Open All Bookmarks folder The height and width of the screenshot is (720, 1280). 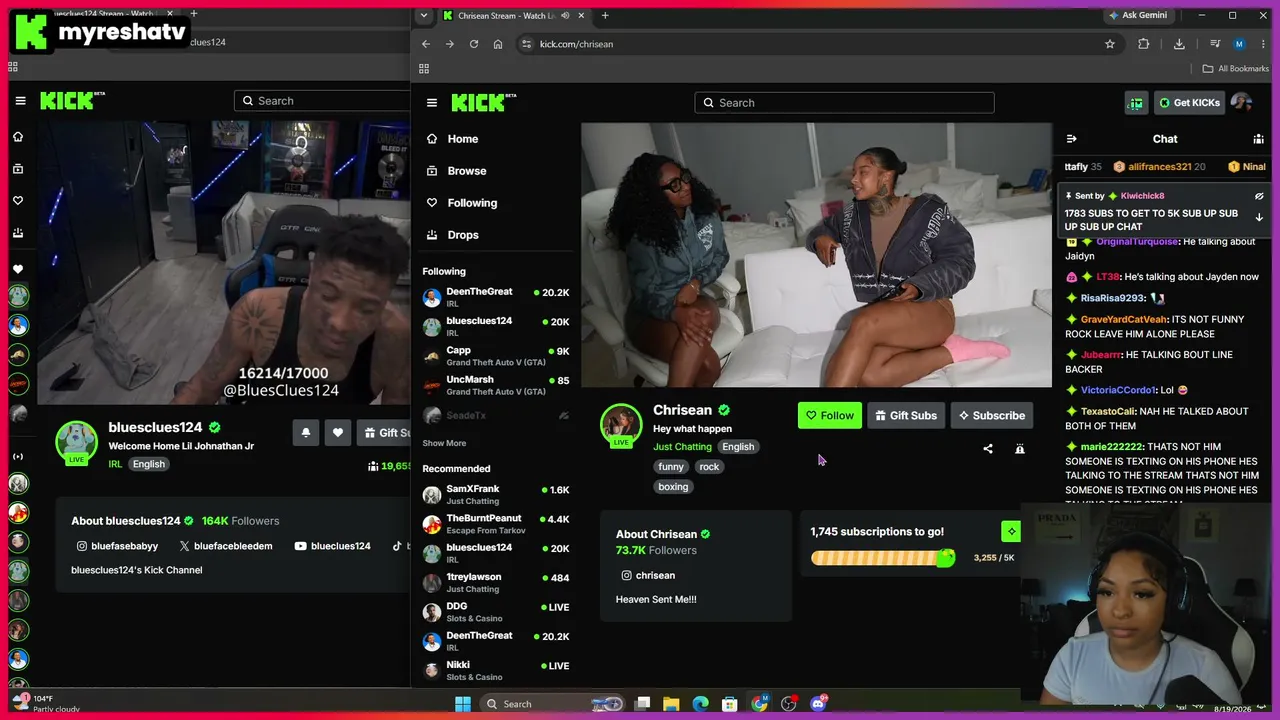pyautogui.click(x=1235, y=68)
